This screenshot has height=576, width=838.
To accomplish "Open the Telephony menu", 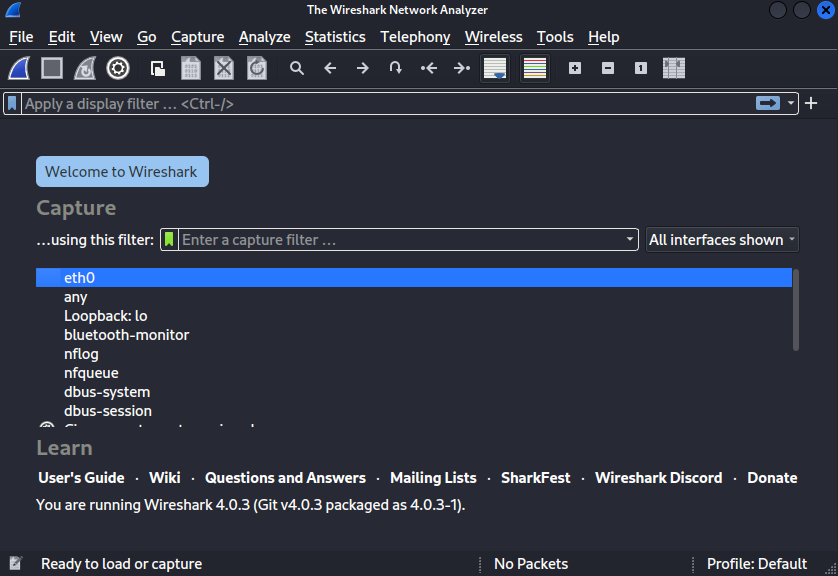I will point(415,37).
